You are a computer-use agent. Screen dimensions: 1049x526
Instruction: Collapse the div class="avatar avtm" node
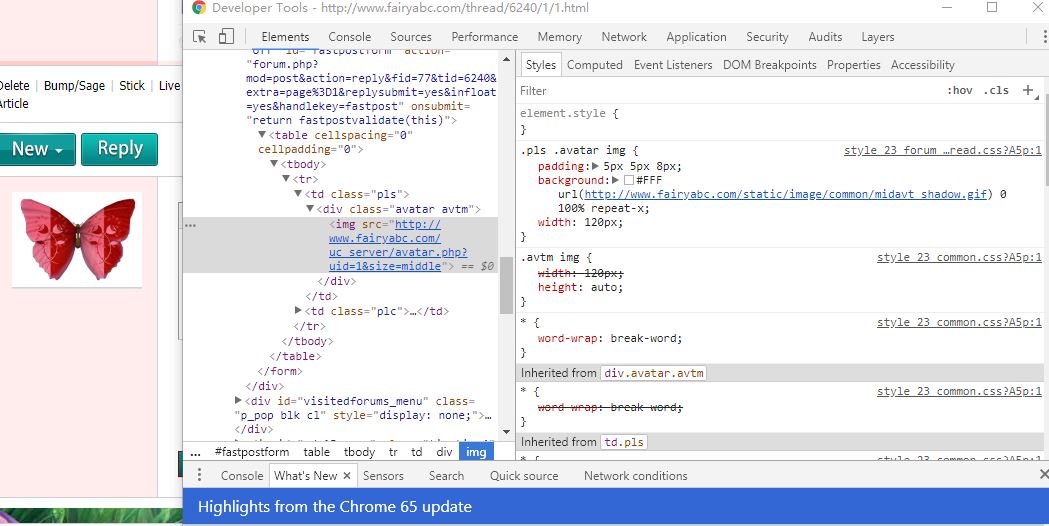coord(310,209)
